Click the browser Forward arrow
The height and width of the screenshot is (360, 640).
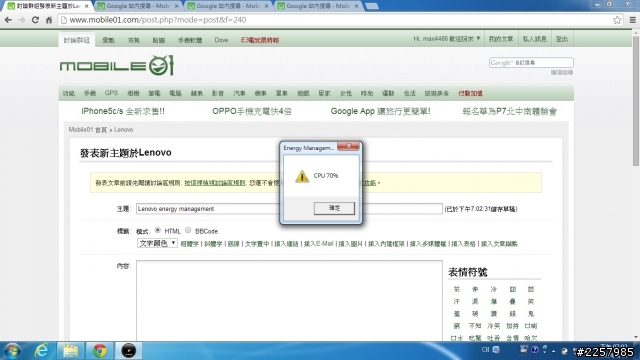(22, 20)
